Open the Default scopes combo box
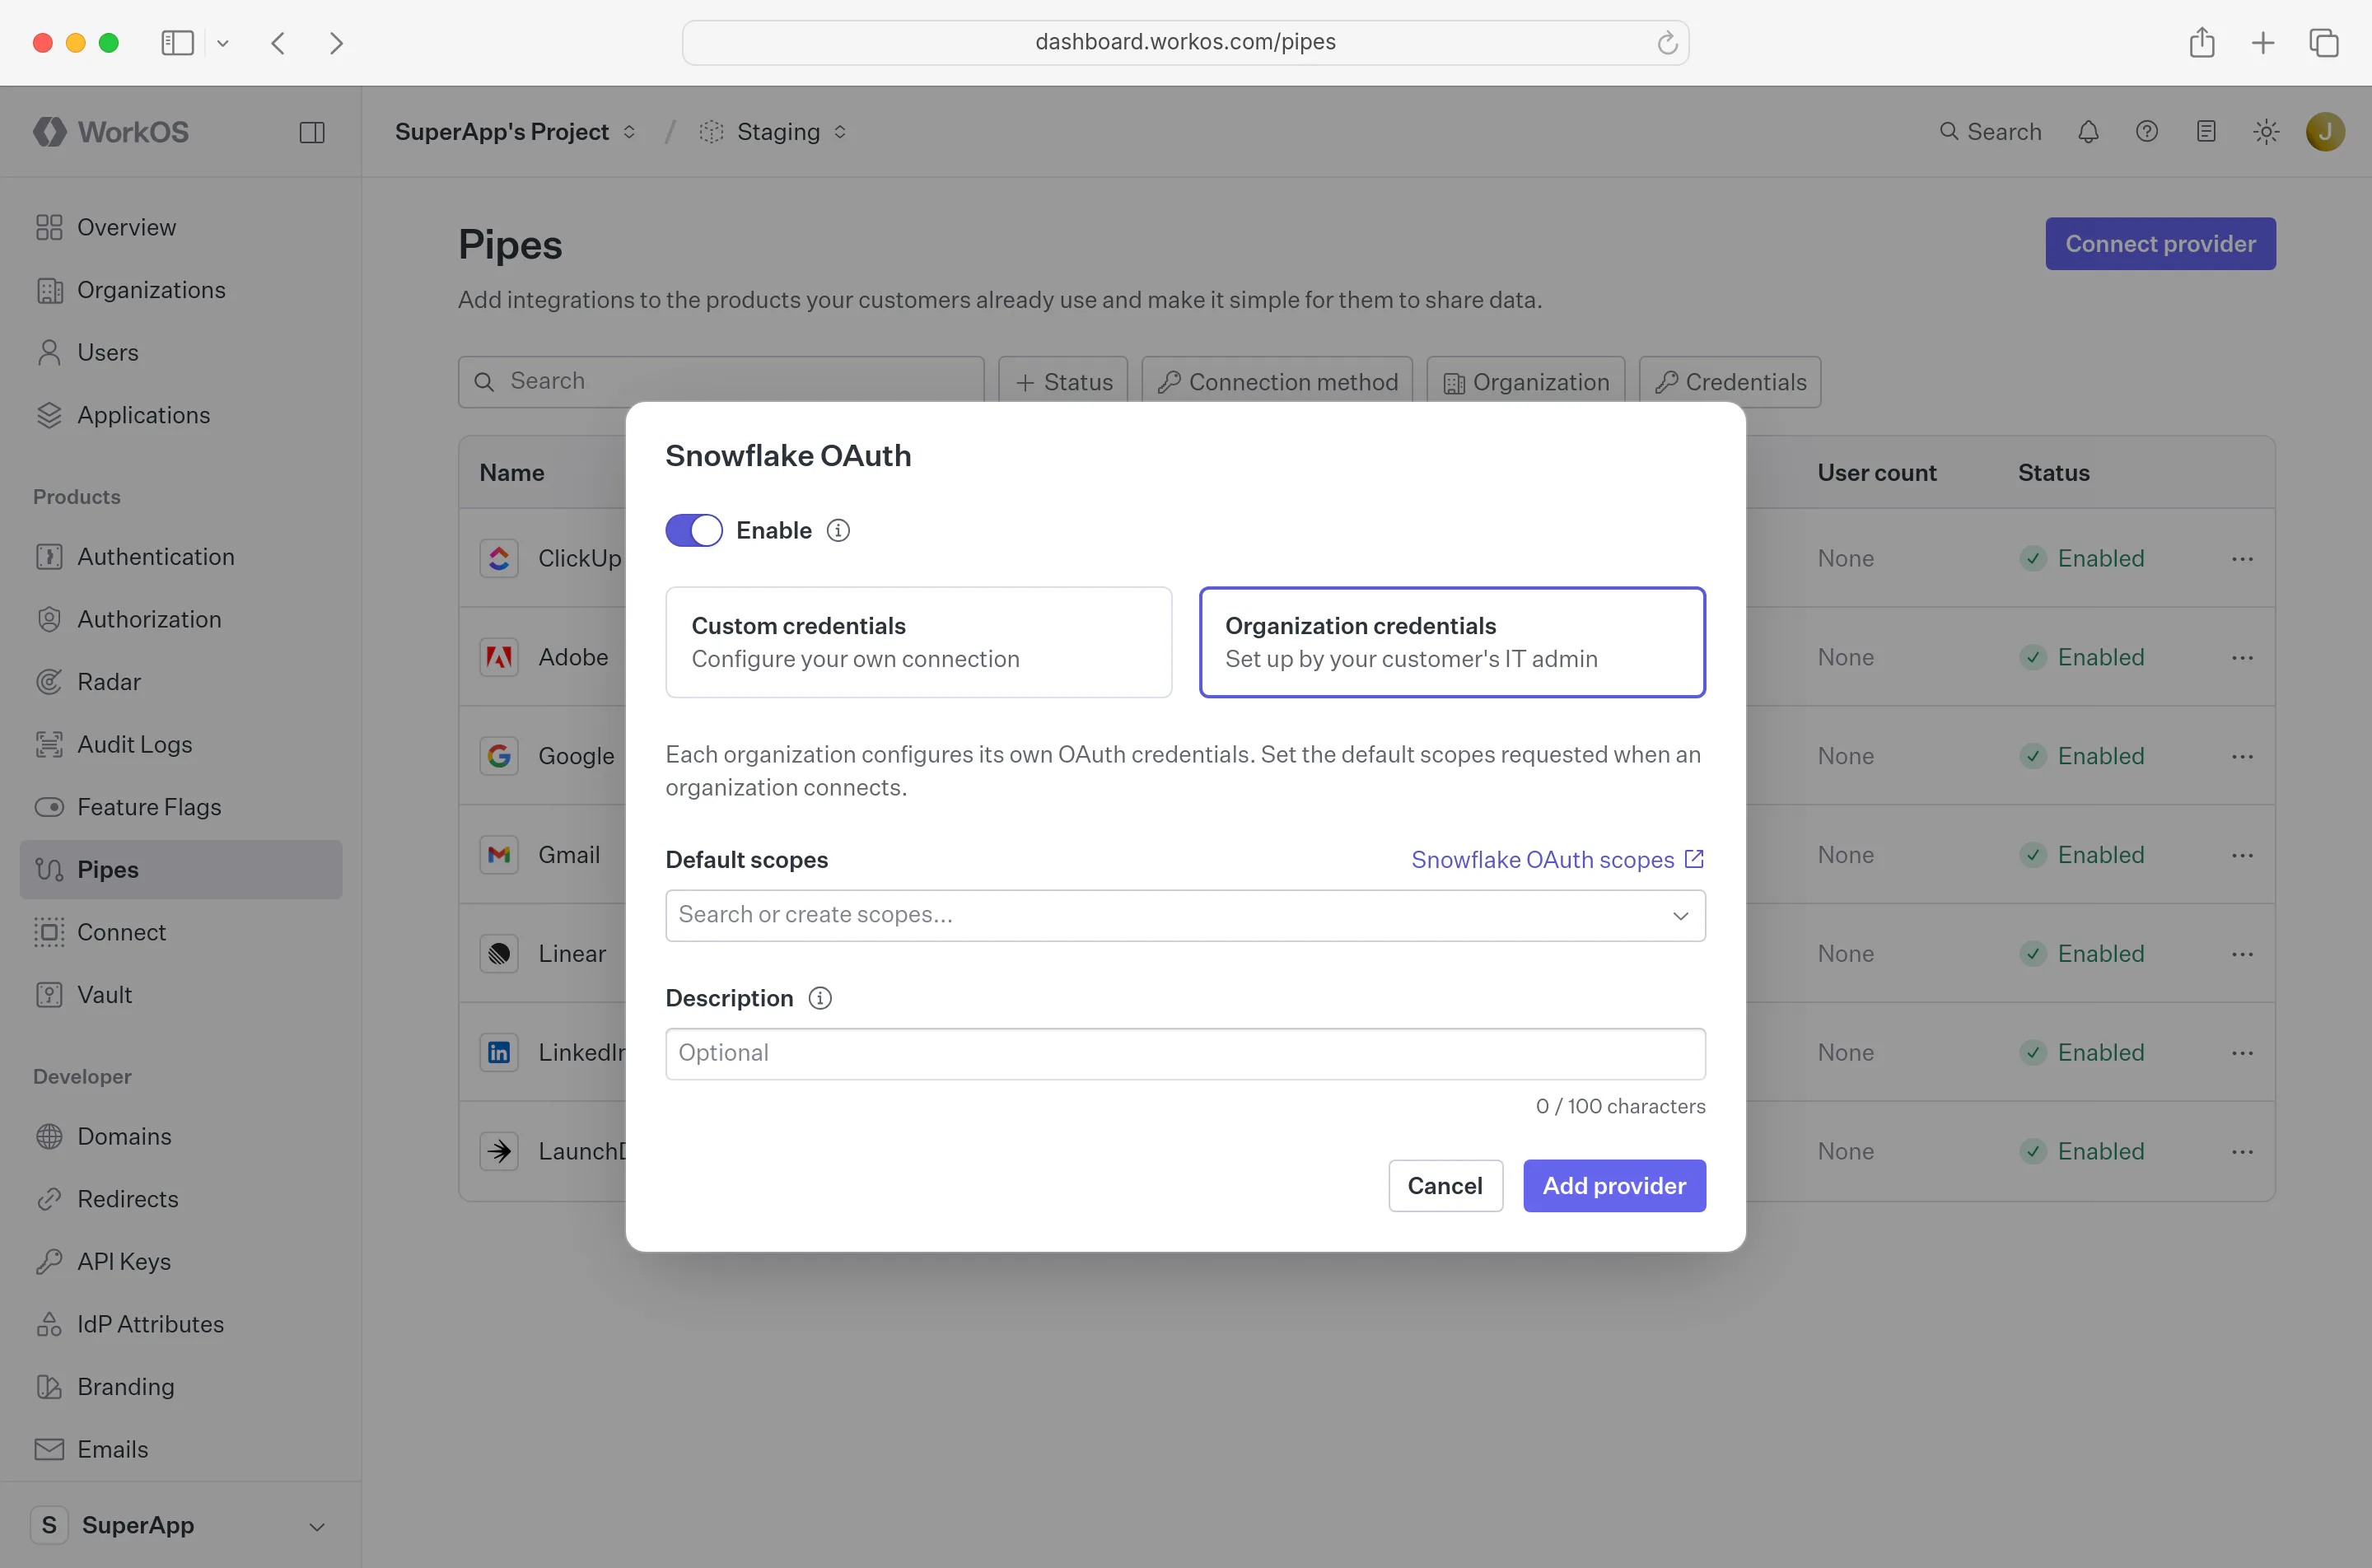The image size is (2372, 1568). (x=1185, y=915)
